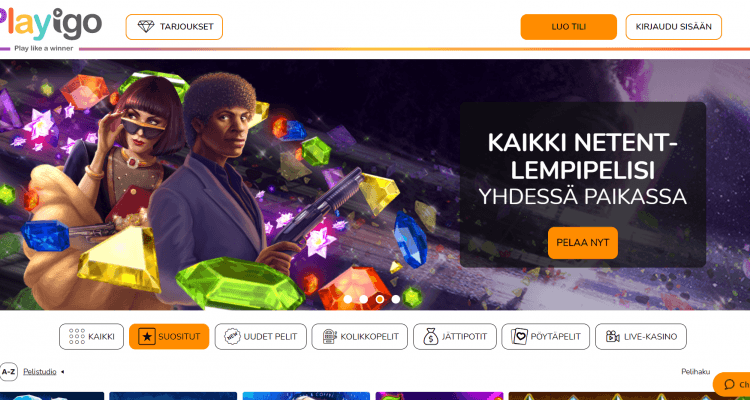The height and width of the screenshot is (400, 750).
Task: Click the star icon for Suositut
Action: [x=147, y=336]
